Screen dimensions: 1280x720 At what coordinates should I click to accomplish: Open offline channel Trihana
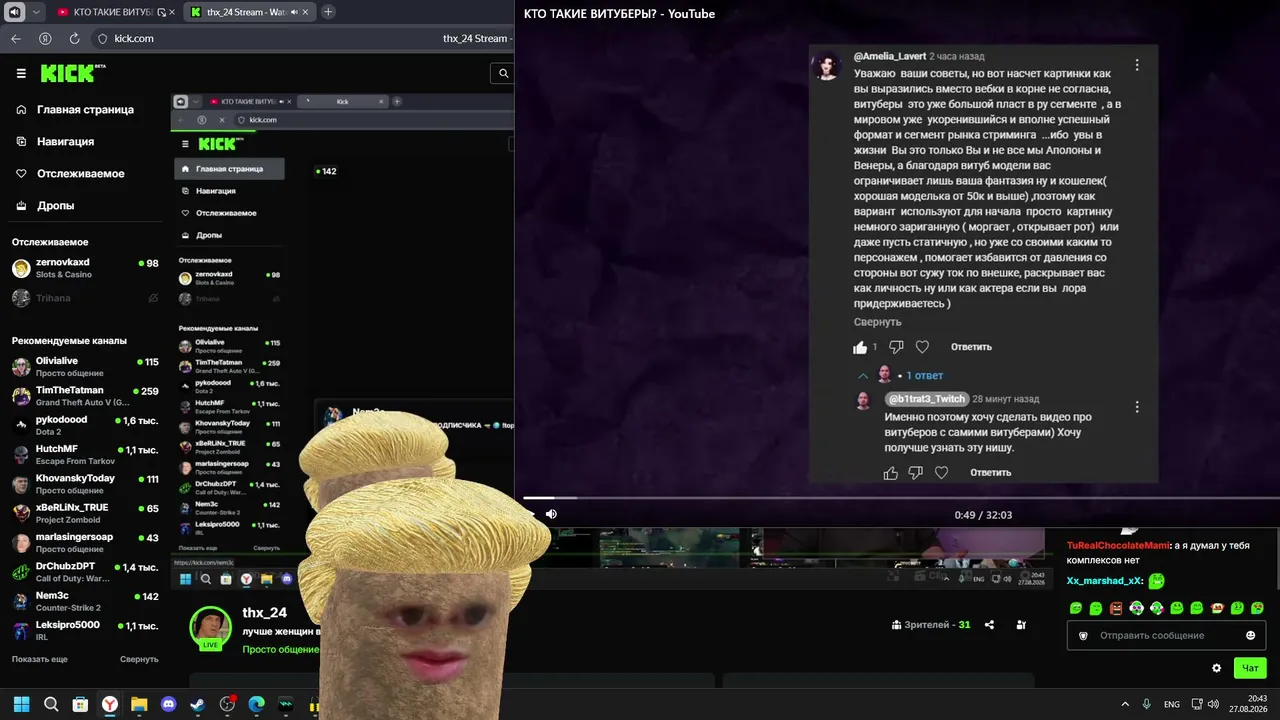(x=85, y=298)
